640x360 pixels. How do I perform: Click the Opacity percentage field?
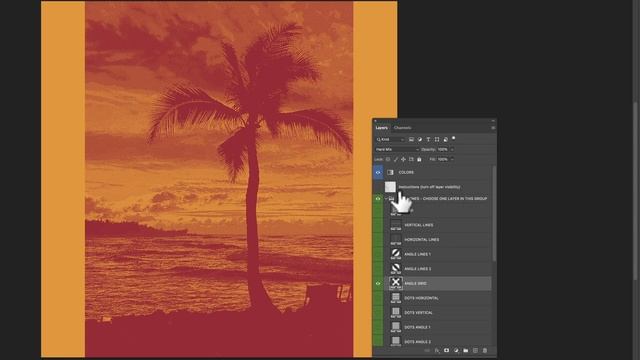(x=442, y=149)
